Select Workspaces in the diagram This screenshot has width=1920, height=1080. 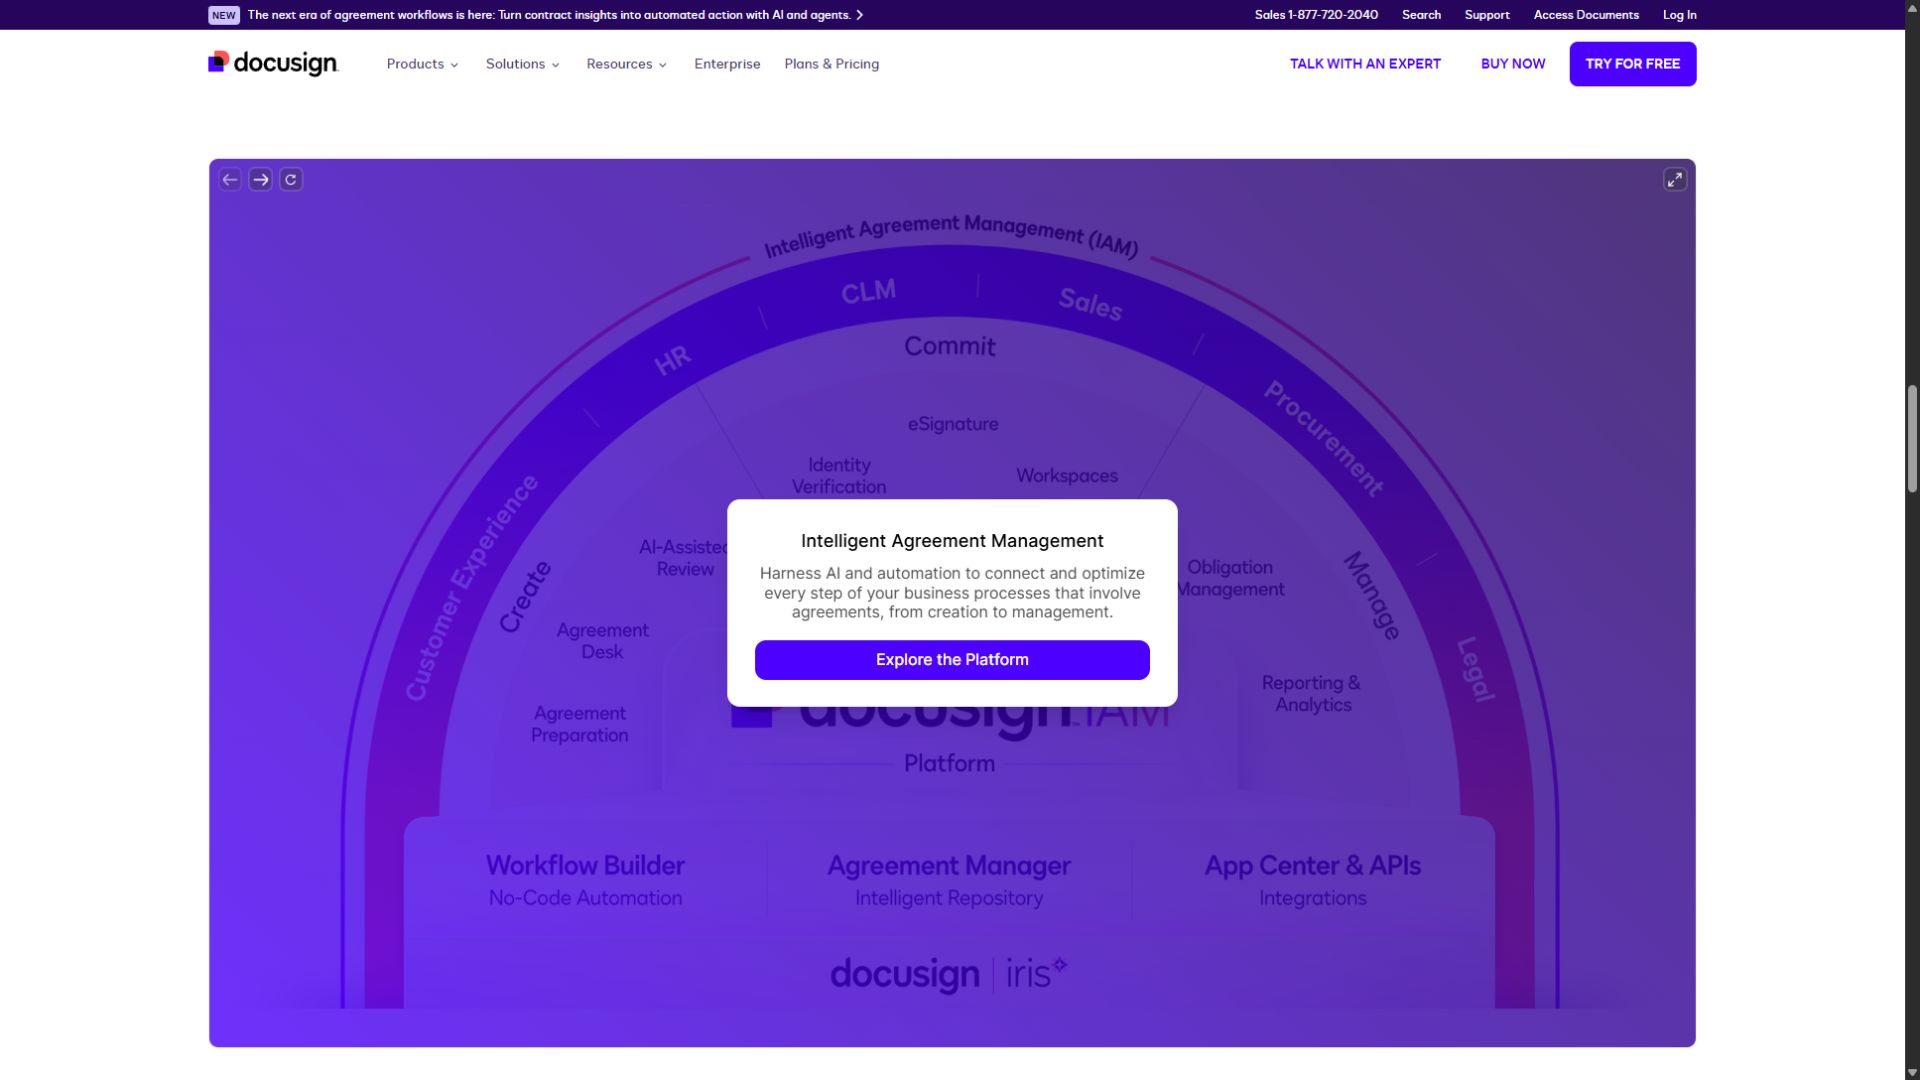(1067, 476)
